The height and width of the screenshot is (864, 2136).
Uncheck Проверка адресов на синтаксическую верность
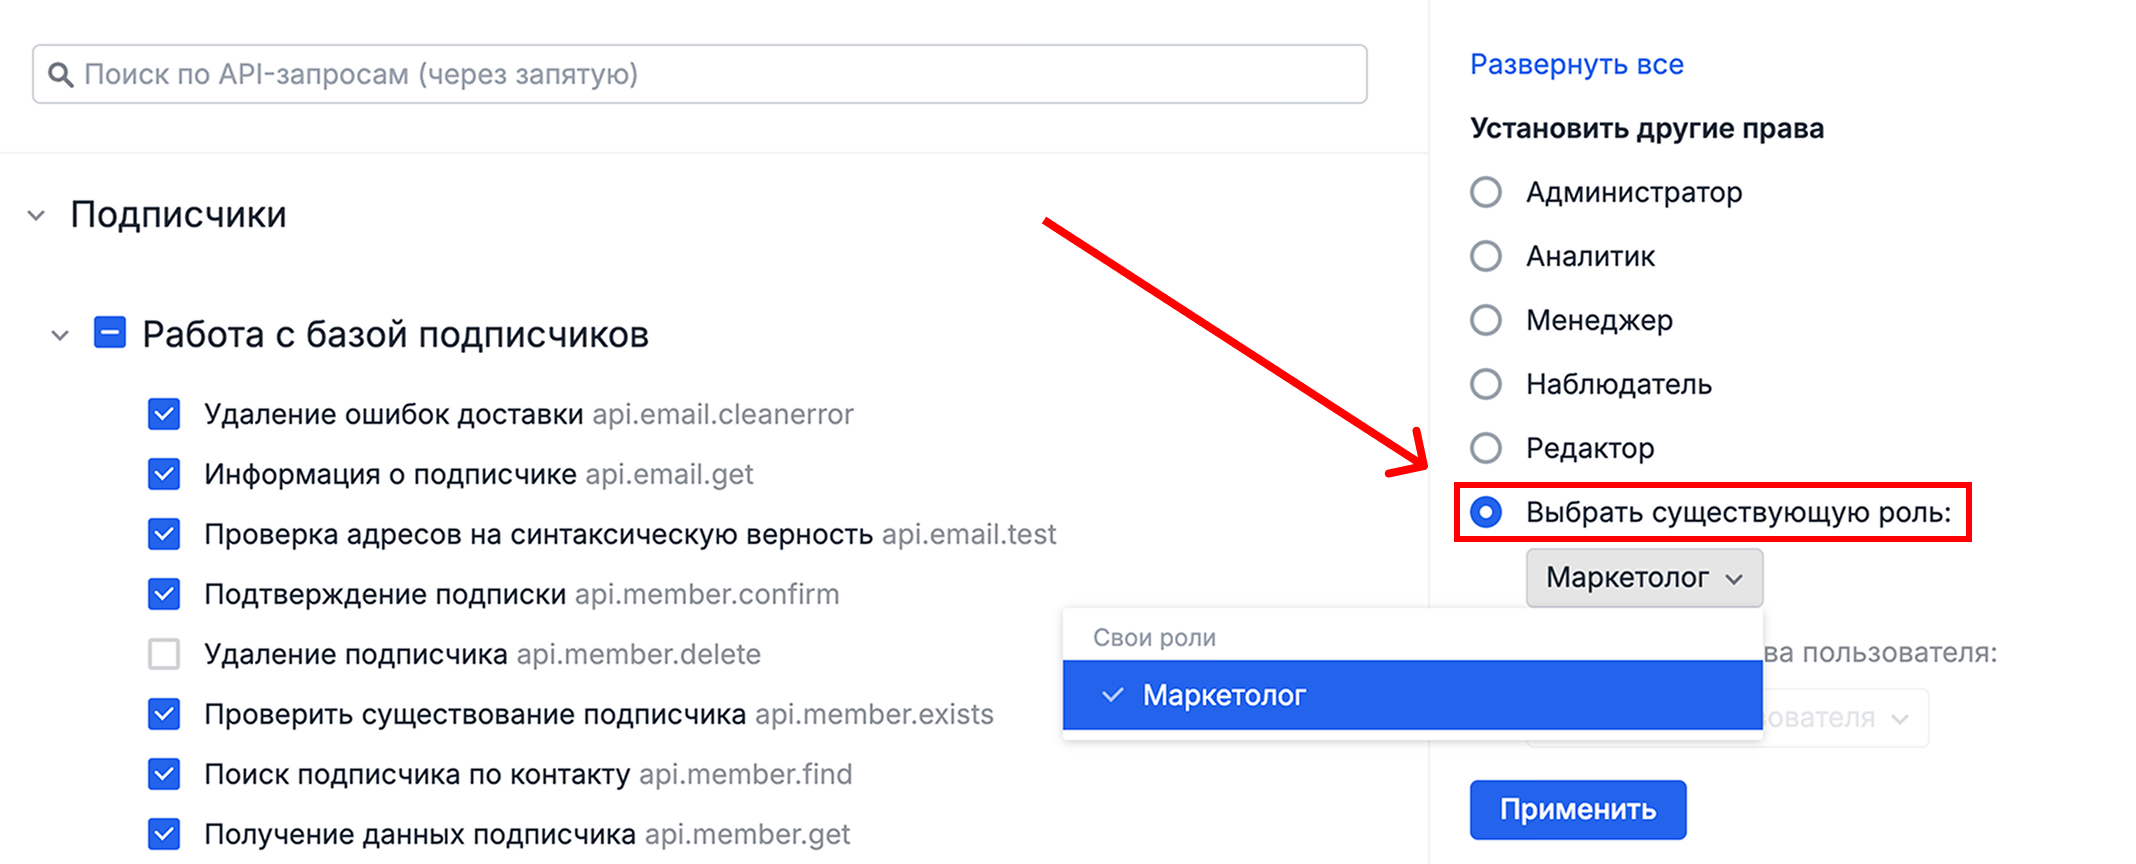[x=164, y=534]
